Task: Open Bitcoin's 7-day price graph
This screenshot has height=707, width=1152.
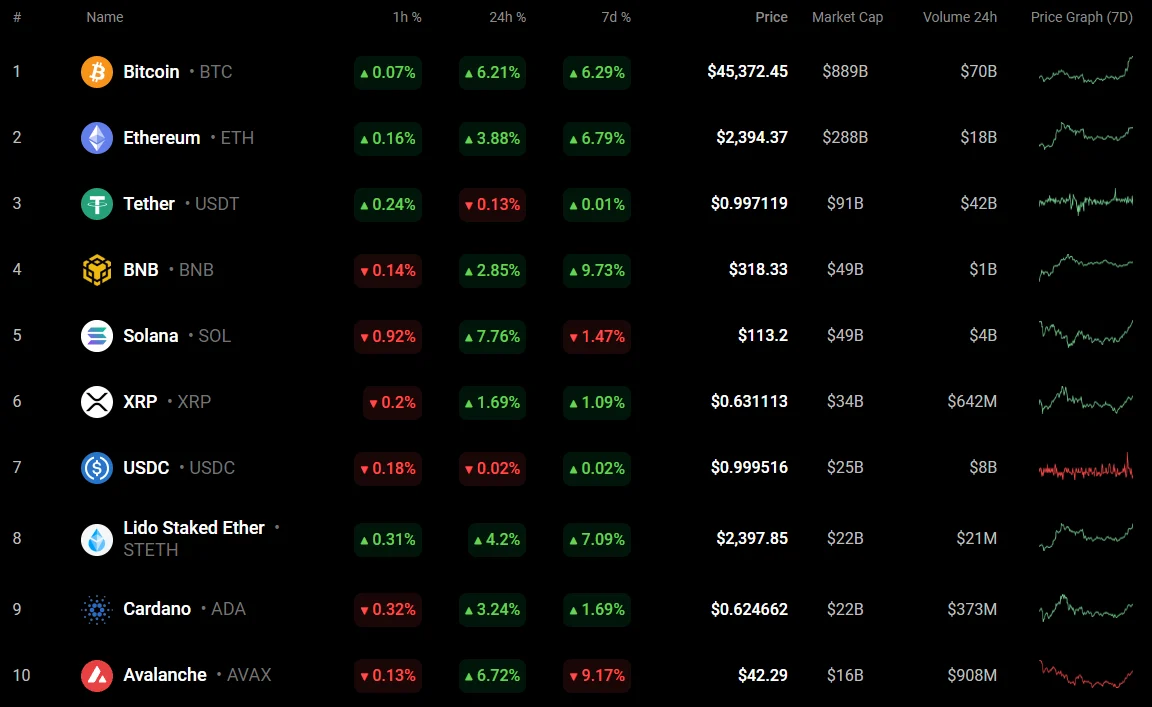Action: coord(1085,71)
